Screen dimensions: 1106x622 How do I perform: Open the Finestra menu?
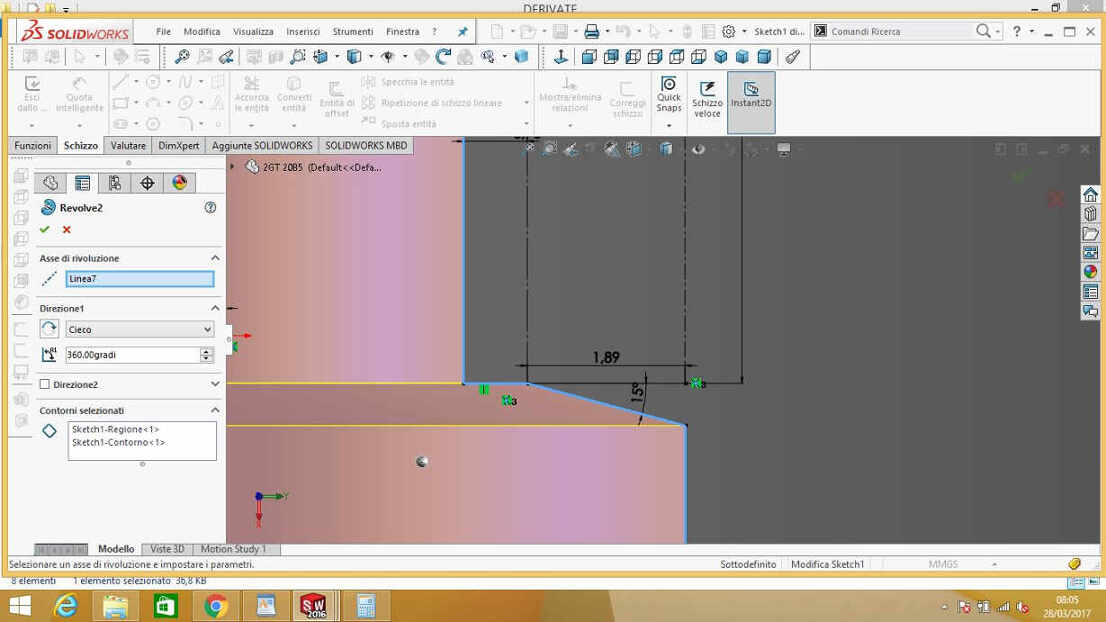403,32
